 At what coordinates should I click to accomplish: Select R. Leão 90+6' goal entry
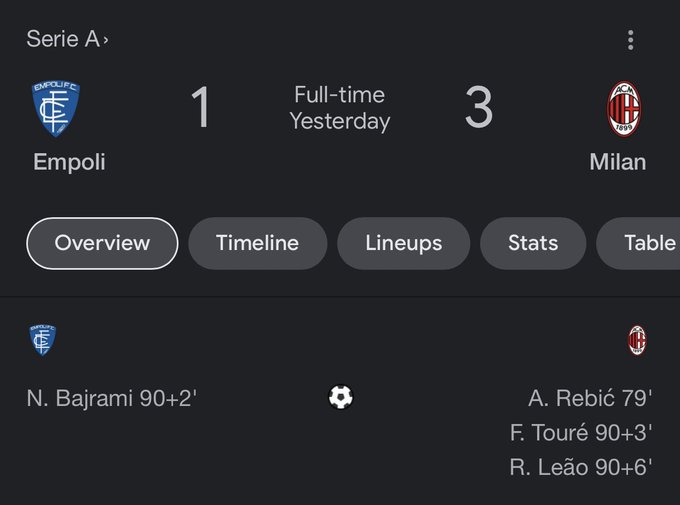point(581,467)
